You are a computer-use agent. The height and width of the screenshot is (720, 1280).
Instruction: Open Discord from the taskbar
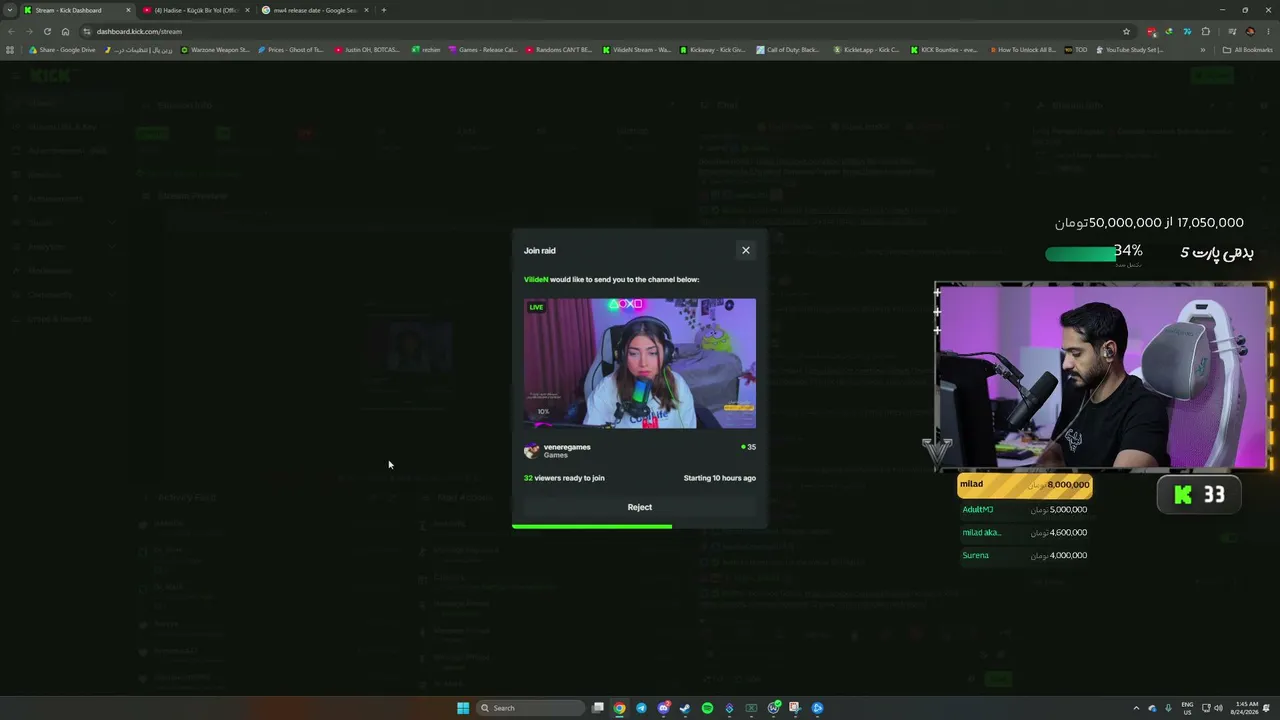tap(663, 708)
